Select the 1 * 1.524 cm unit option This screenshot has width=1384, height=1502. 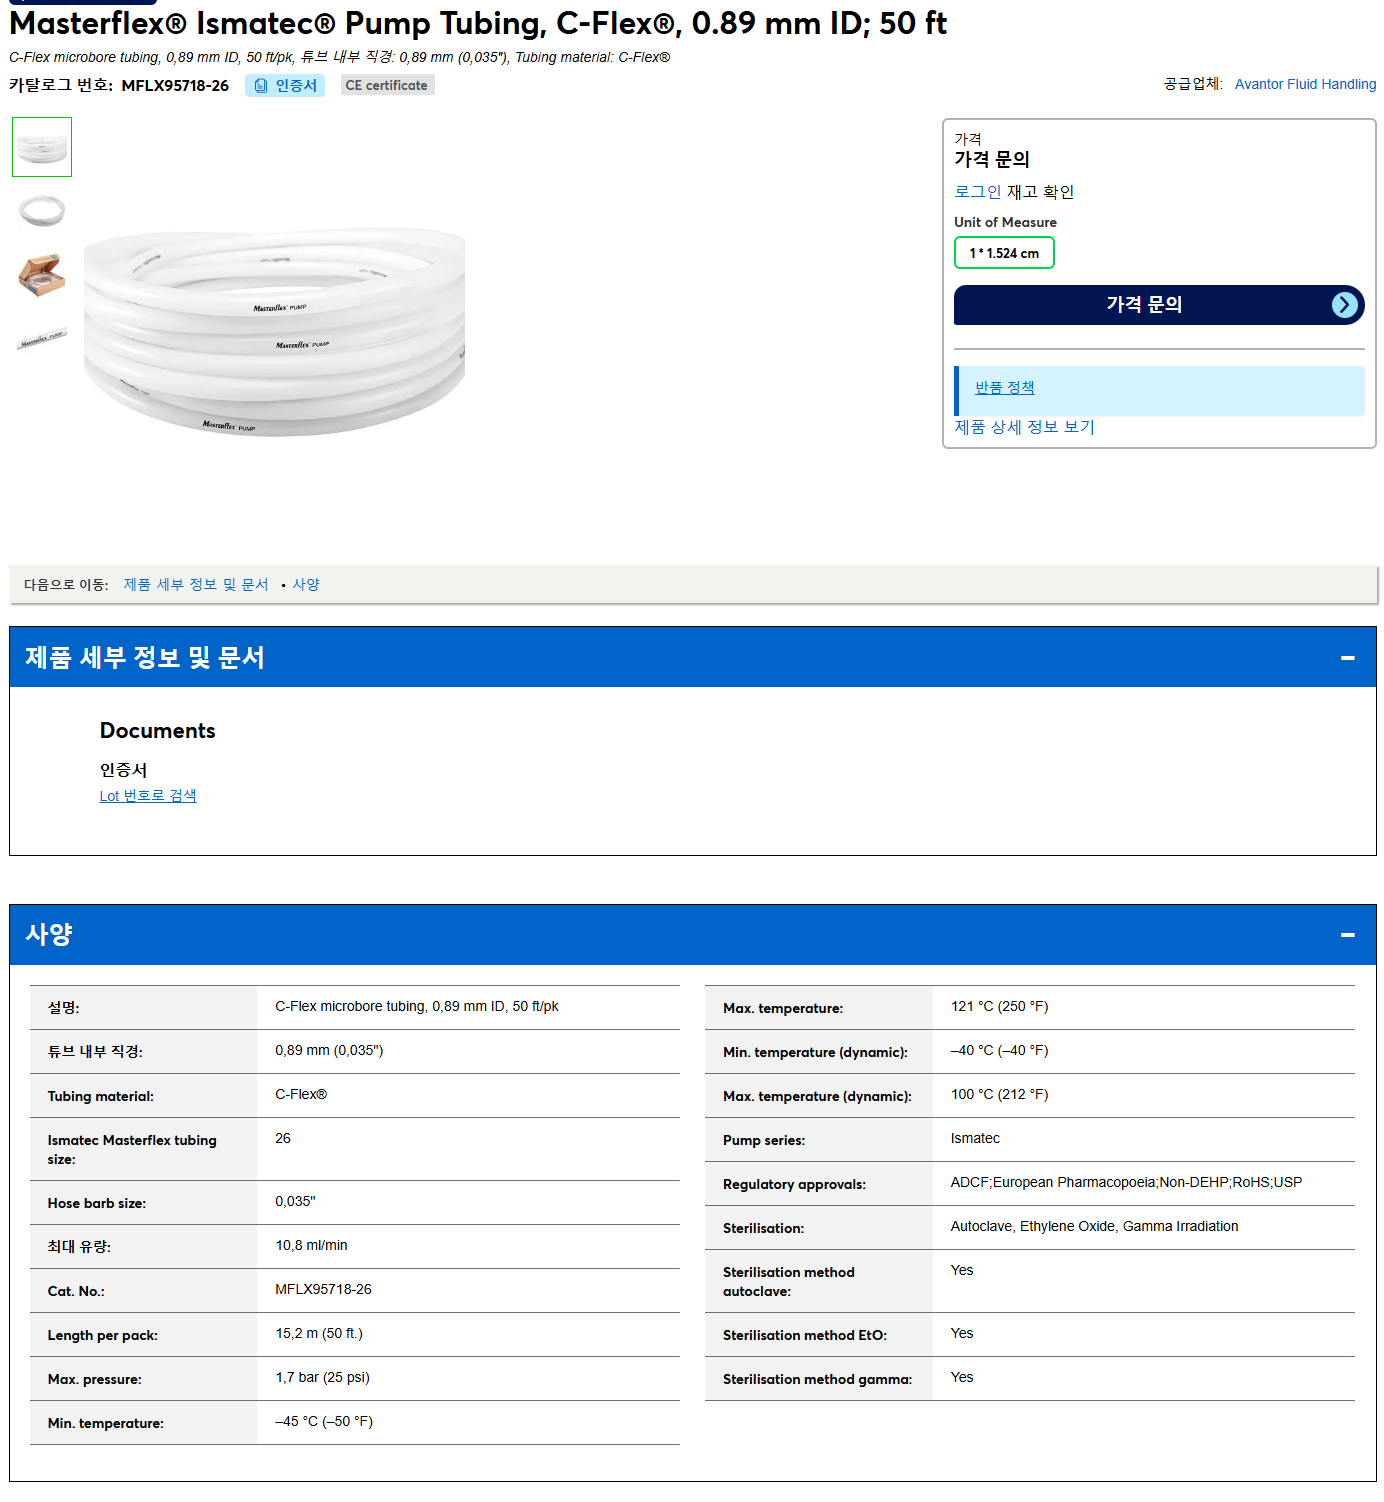[1004, 253]
